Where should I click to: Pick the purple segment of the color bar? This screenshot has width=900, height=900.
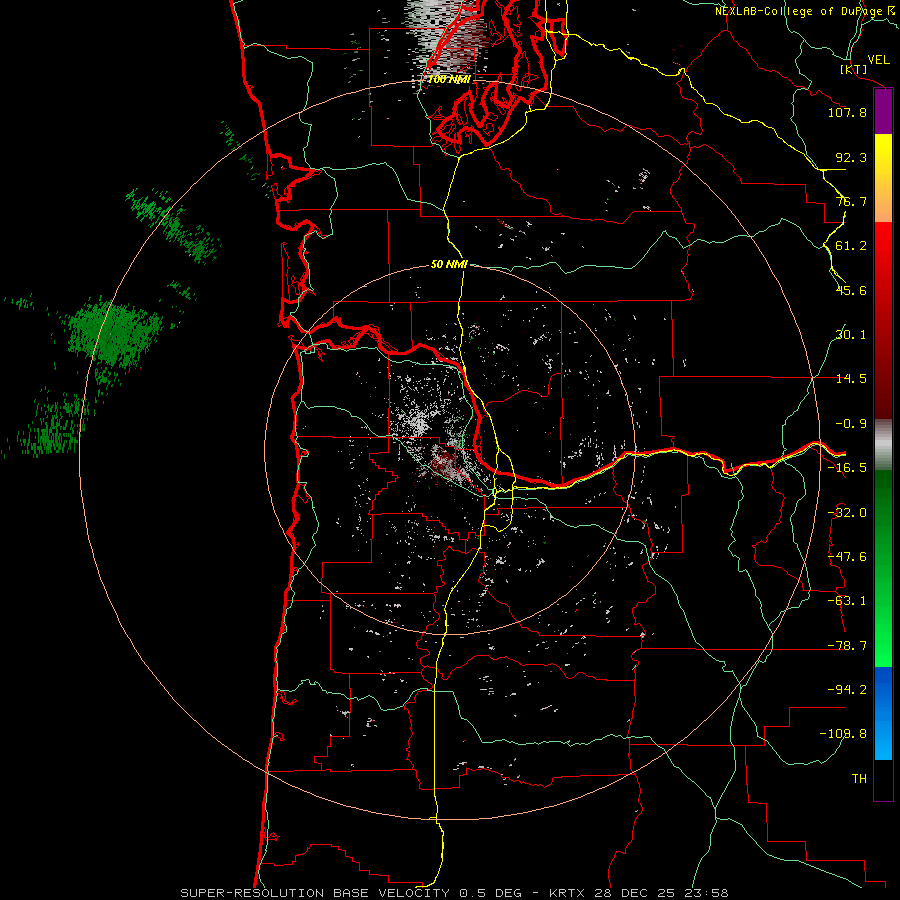(883, 111)
